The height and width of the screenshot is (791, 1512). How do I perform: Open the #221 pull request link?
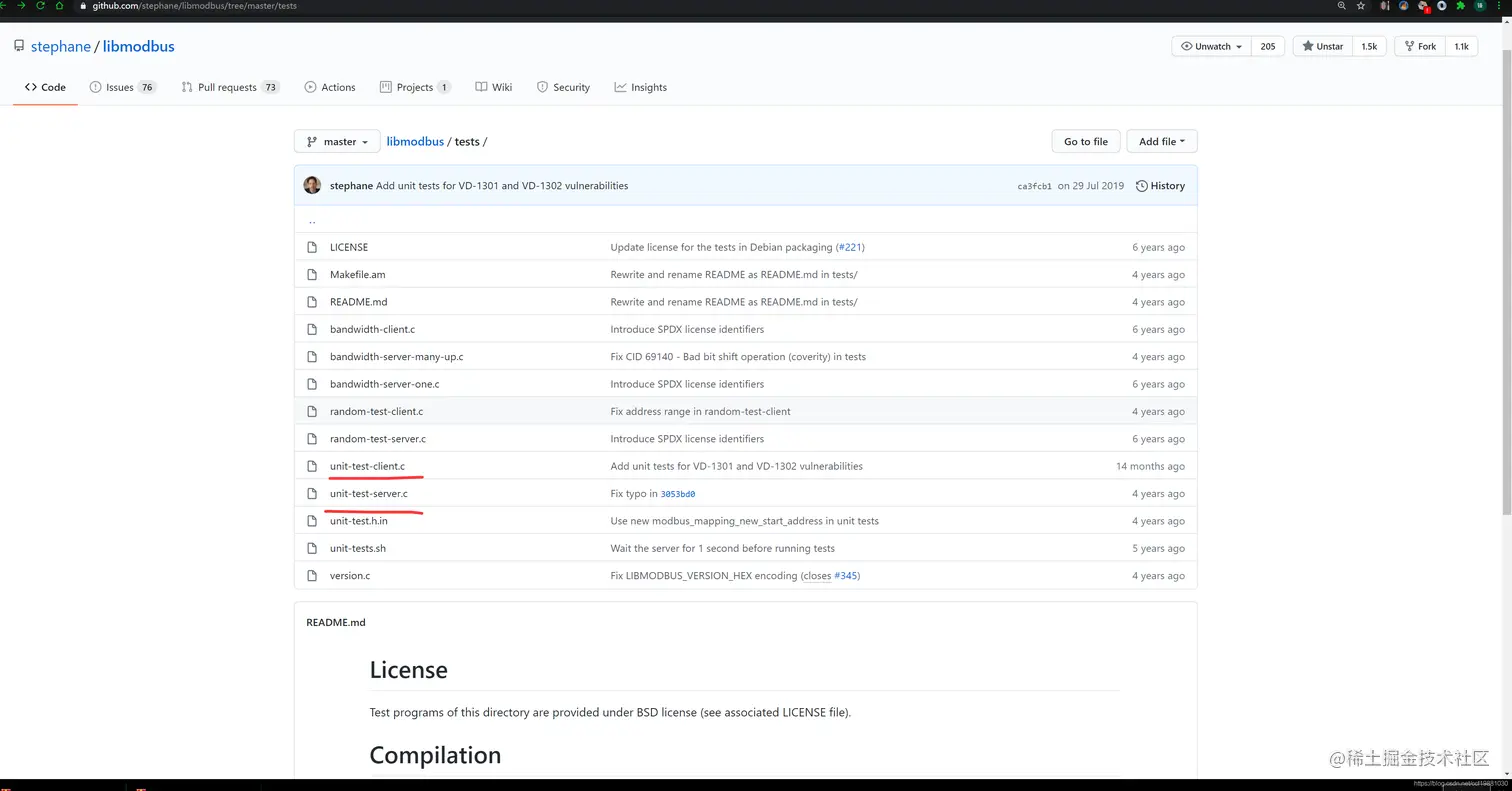[849, 247]
